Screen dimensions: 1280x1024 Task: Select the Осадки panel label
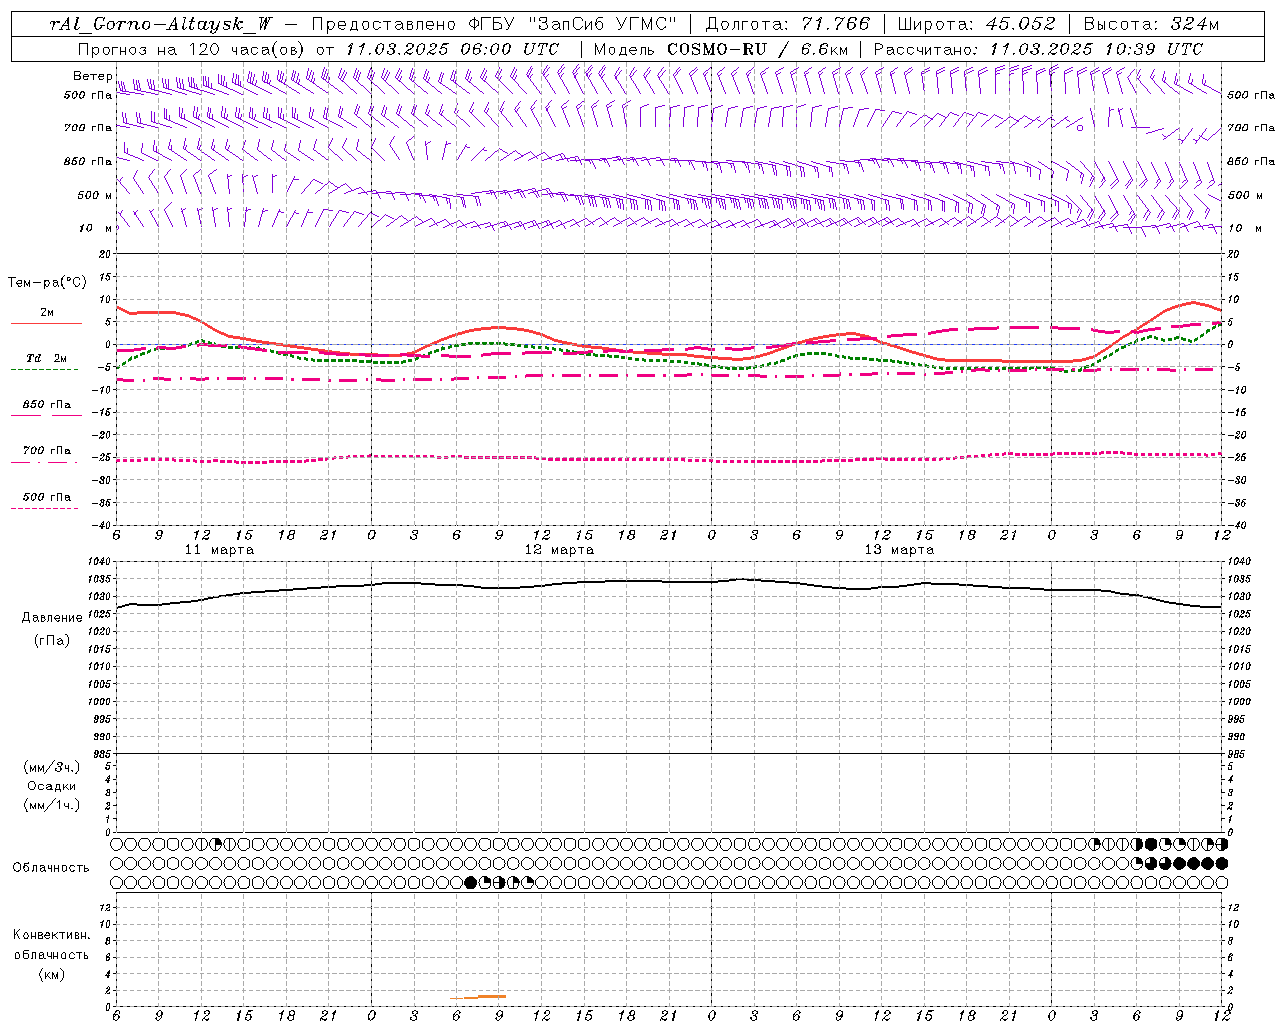click(x=52, y=786)
